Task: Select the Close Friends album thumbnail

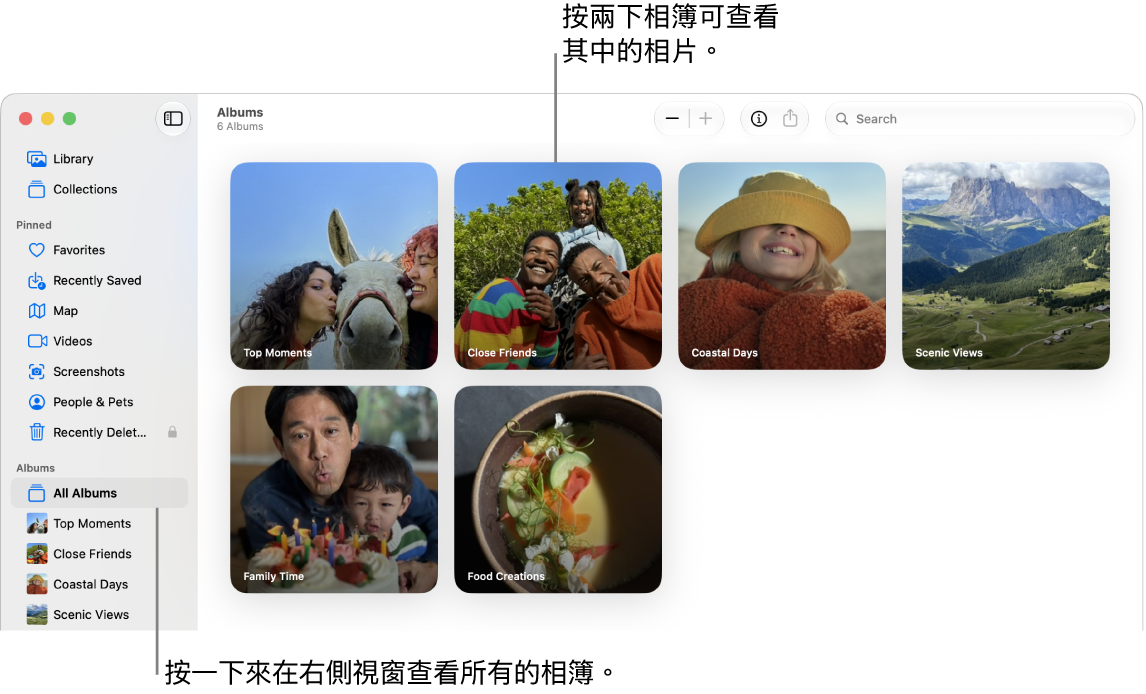Action: pyautogui.click(x=558, y=266)
